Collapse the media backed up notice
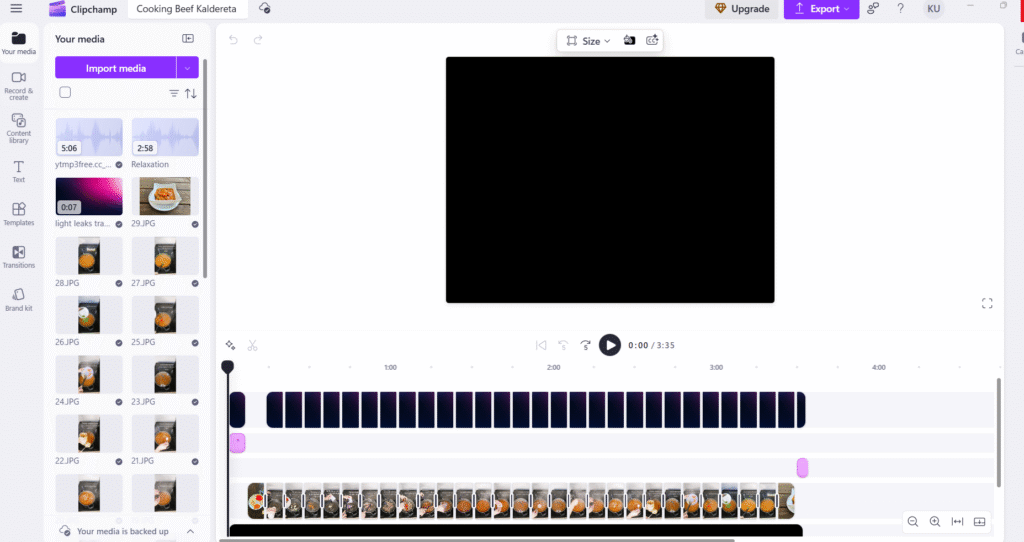Viewport: 1024px width, 542px height. coord(190,531)
